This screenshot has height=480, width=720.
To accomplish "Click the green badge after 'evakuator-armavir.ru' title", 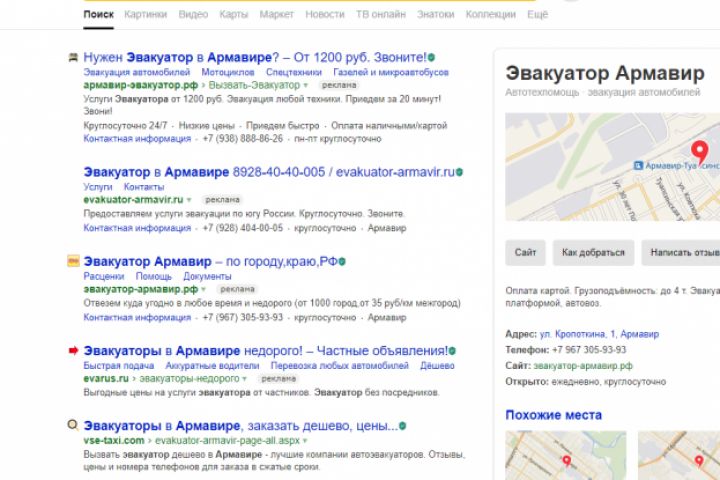I will point(459,172).
